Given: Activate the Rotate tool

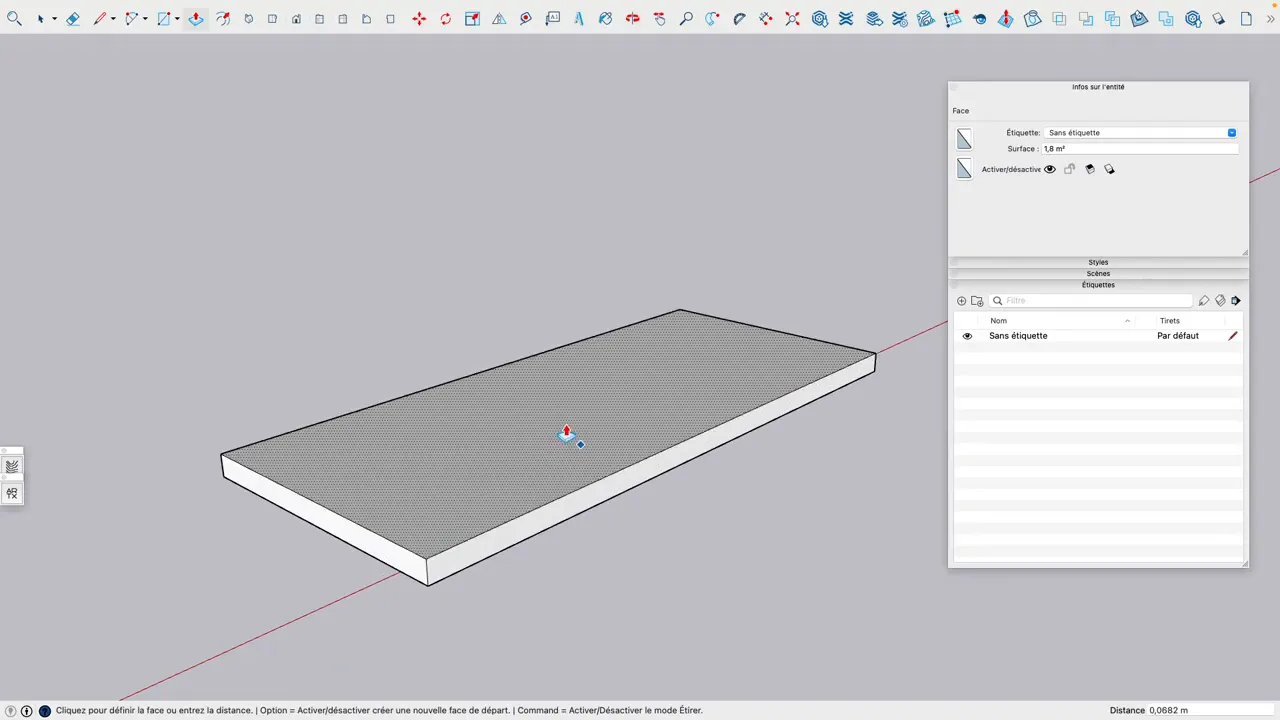Looking at the screenshot, I should click(445, 18).
